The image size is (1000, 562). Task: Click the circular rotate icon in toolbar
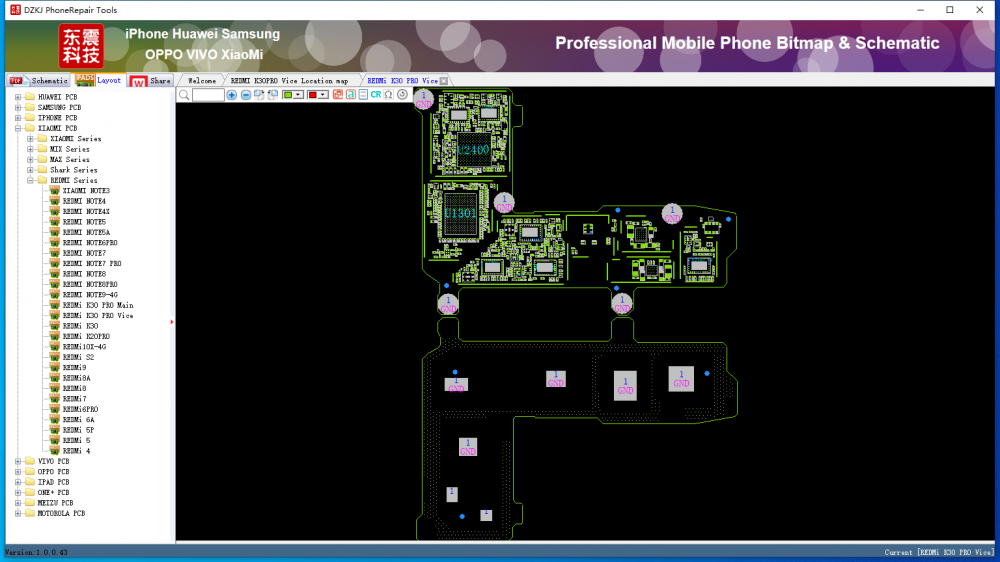(x=402, y=95)
